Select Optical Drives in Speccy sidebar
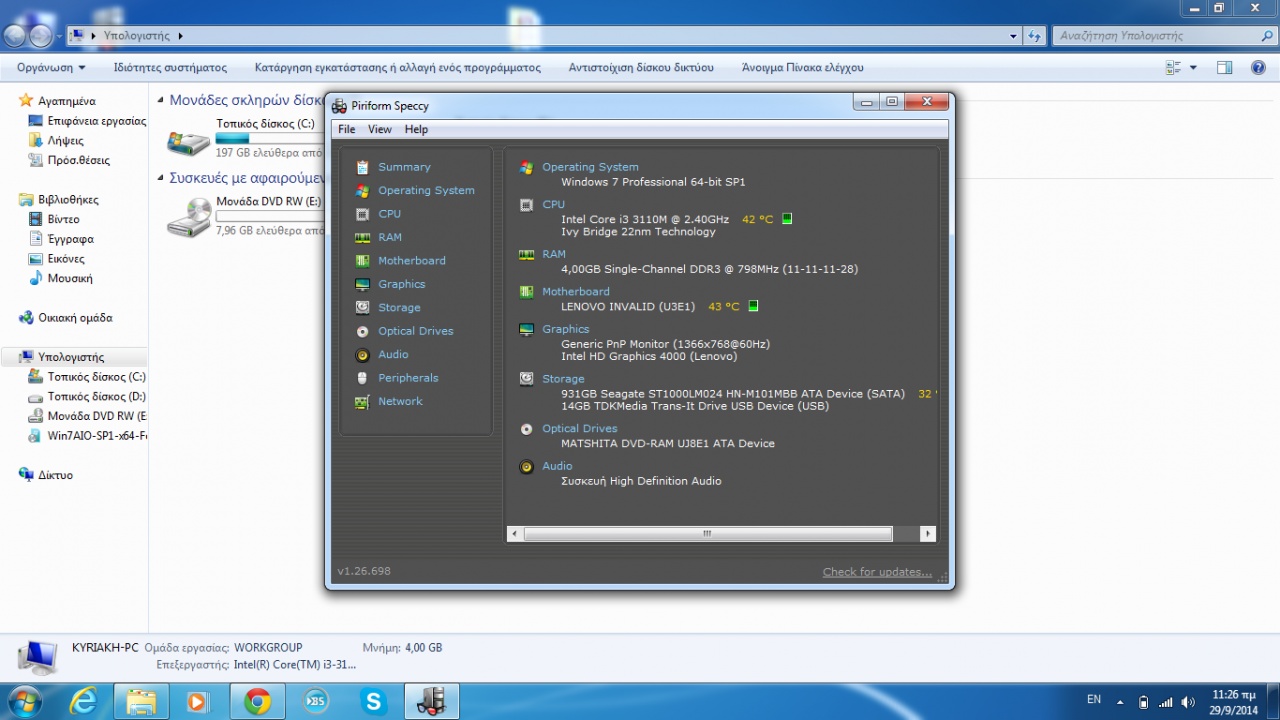1280x720 pixels. [416, 331]
